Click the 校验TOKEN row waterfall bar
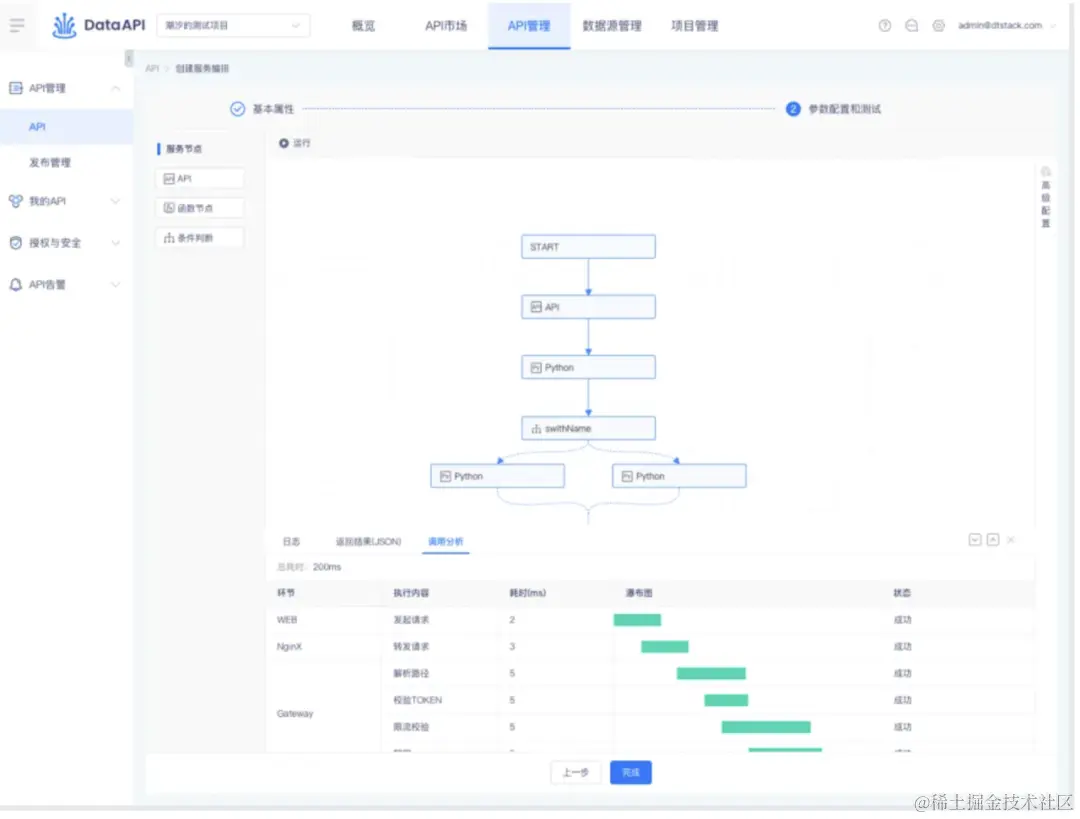The image size is (1080, 819). (x=726, y=701)
